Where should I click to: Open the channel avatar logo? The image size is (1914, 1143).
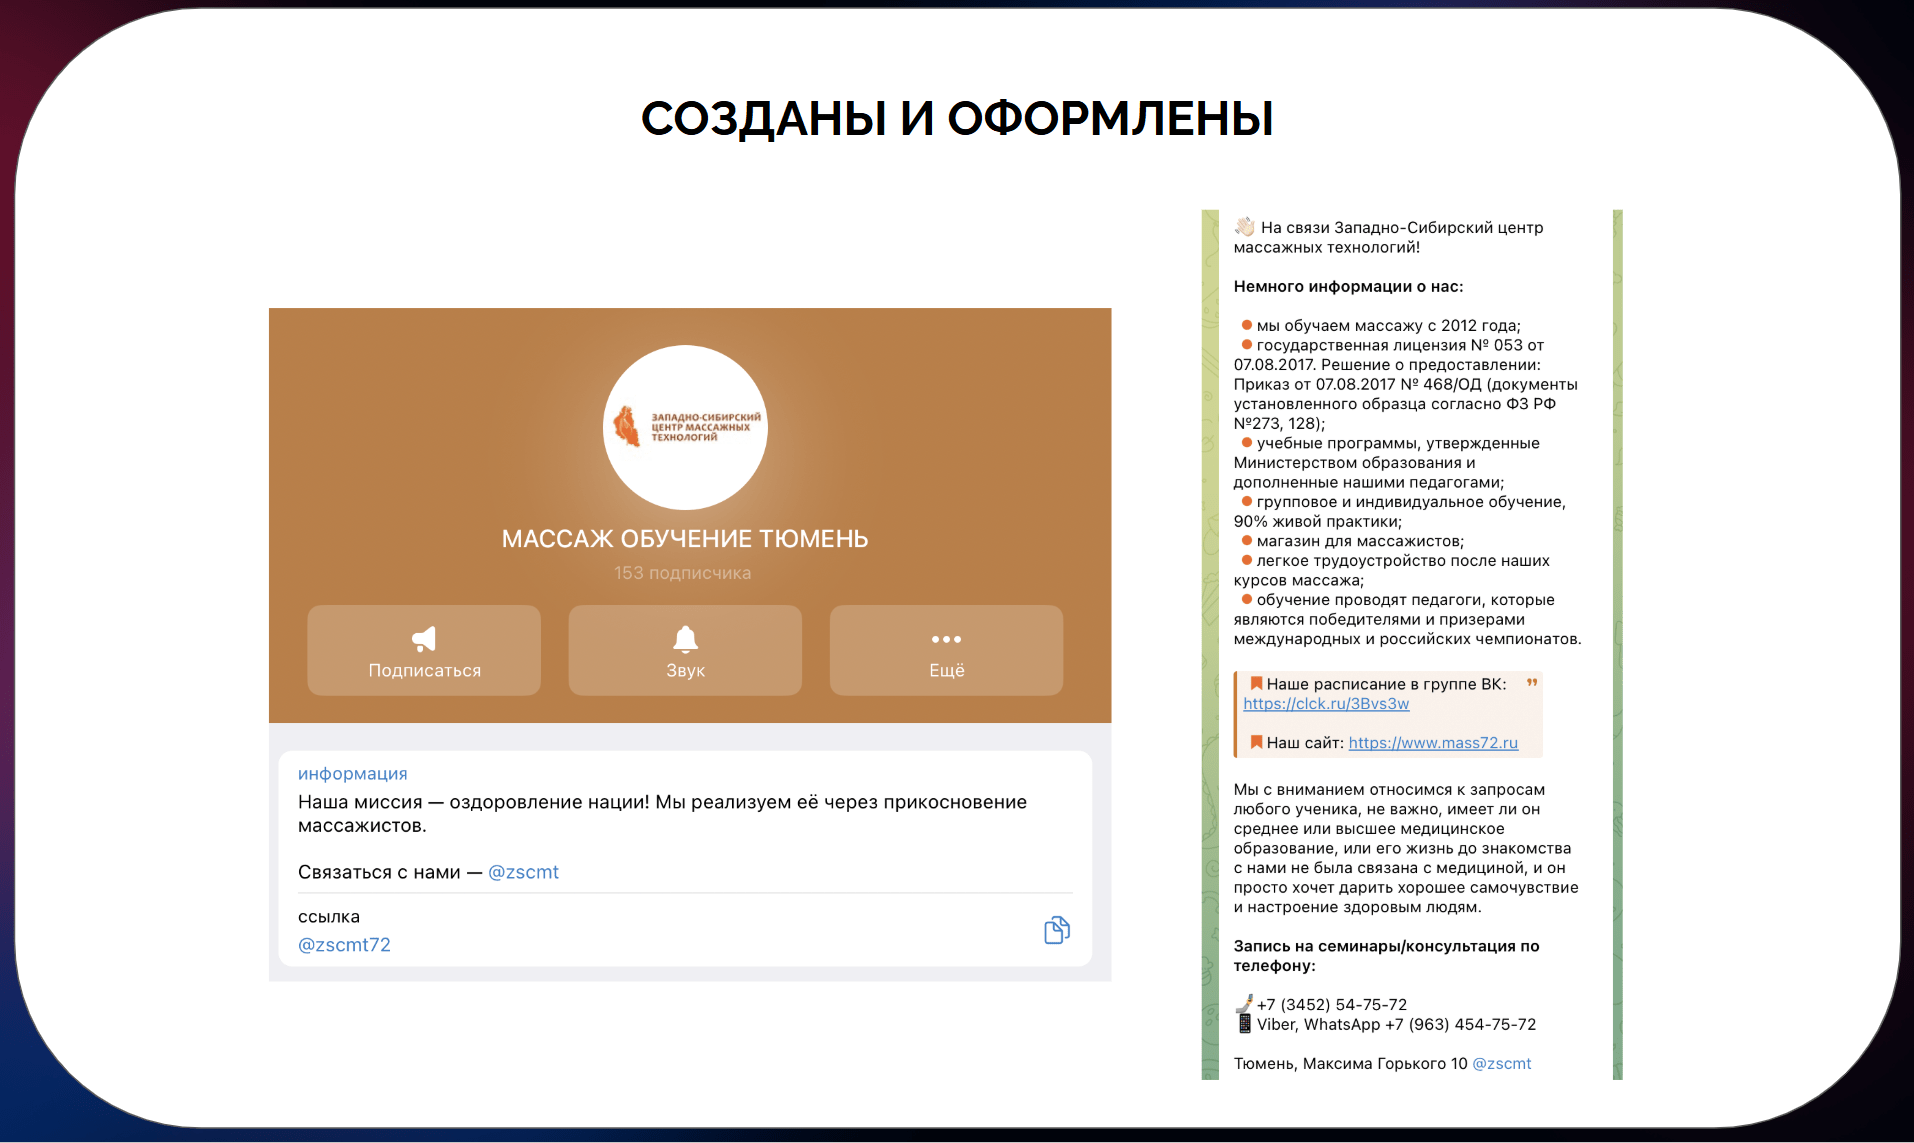tap(685, 427)
